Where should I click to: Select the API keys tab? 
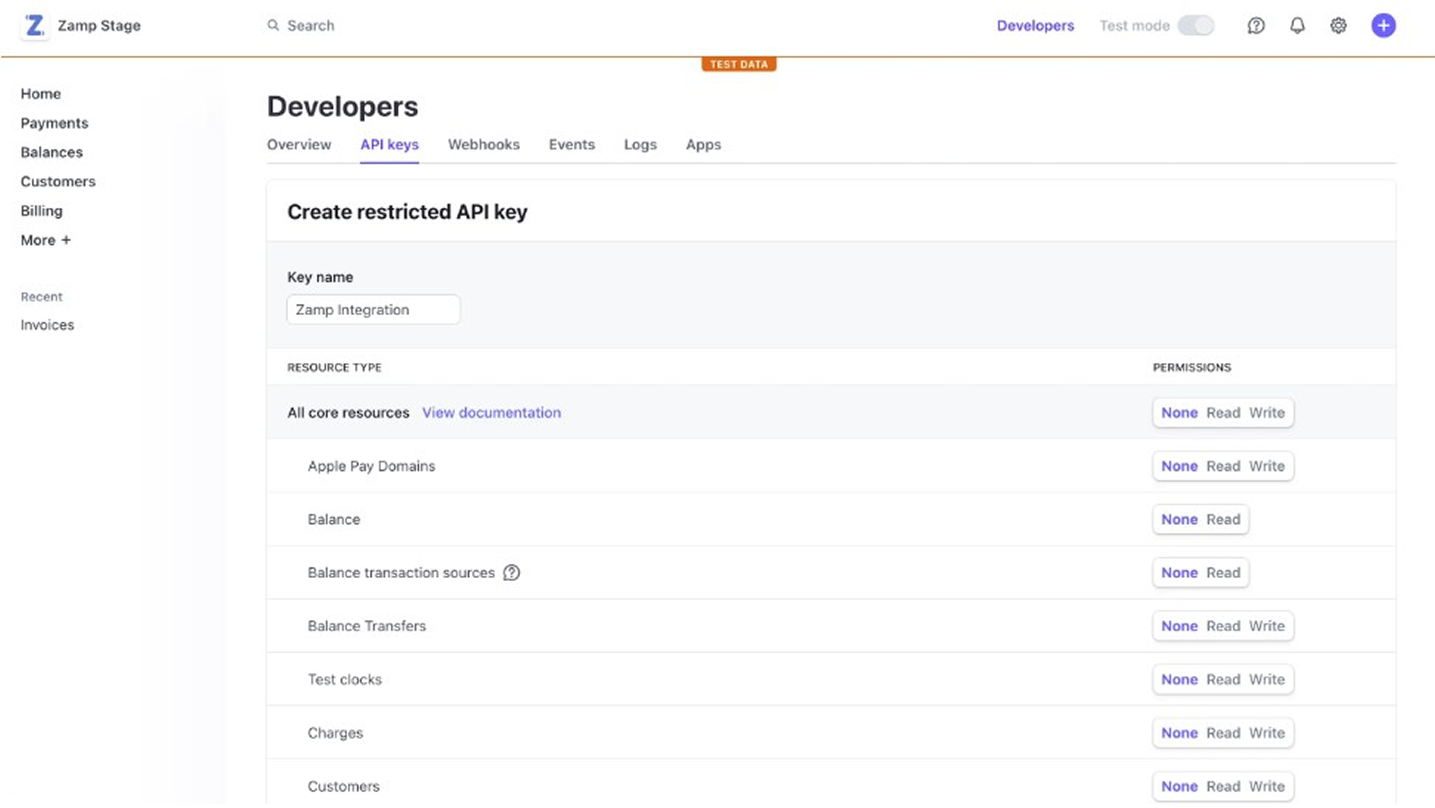[x=389, y=145]
